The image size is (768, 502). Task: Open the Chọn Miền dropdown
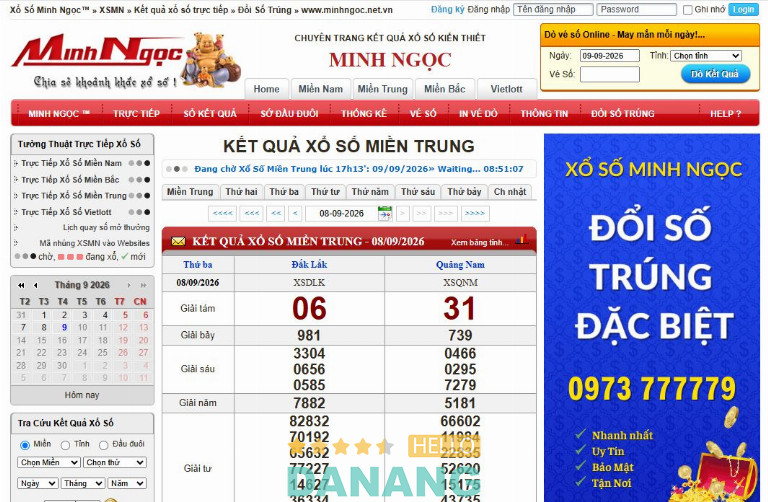click(x=49, y=462)
